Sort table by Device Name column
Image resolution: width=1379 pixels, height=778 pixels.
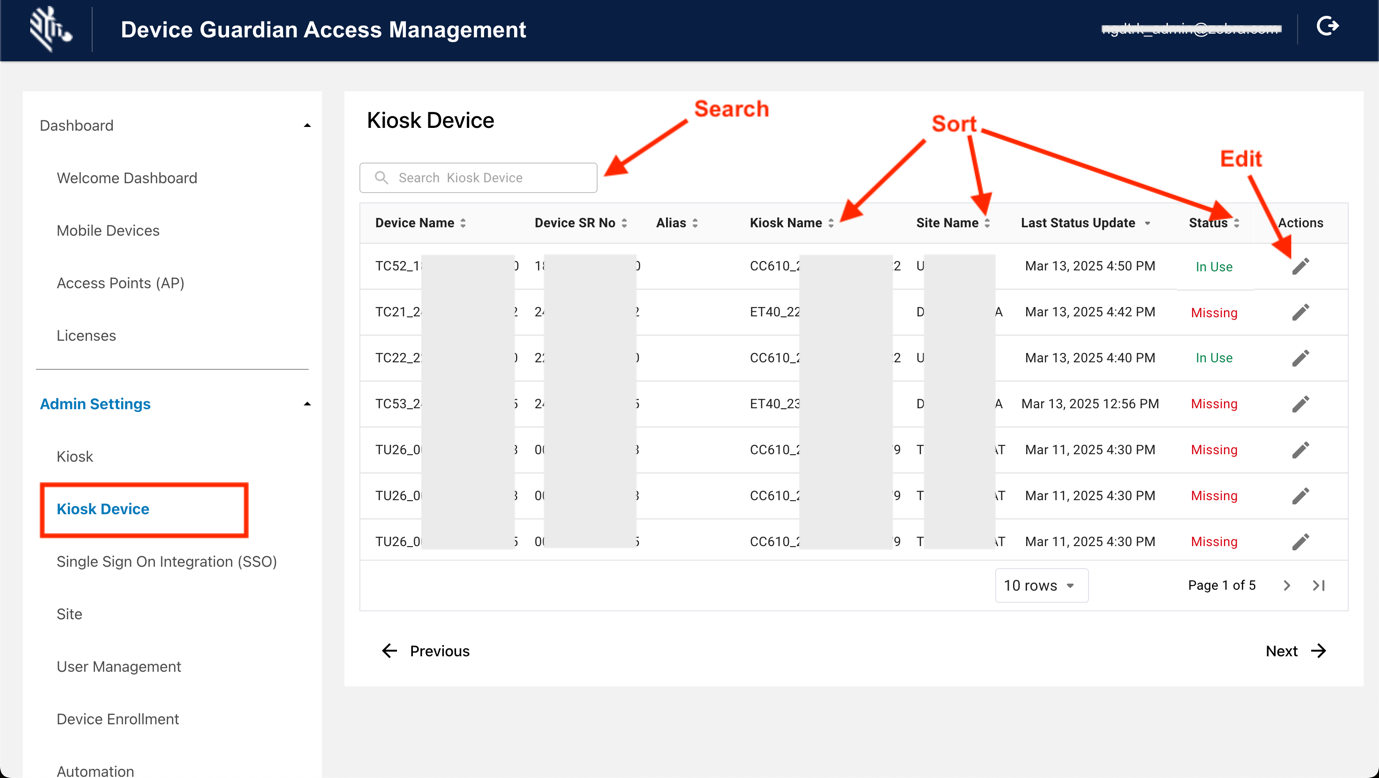463,223
